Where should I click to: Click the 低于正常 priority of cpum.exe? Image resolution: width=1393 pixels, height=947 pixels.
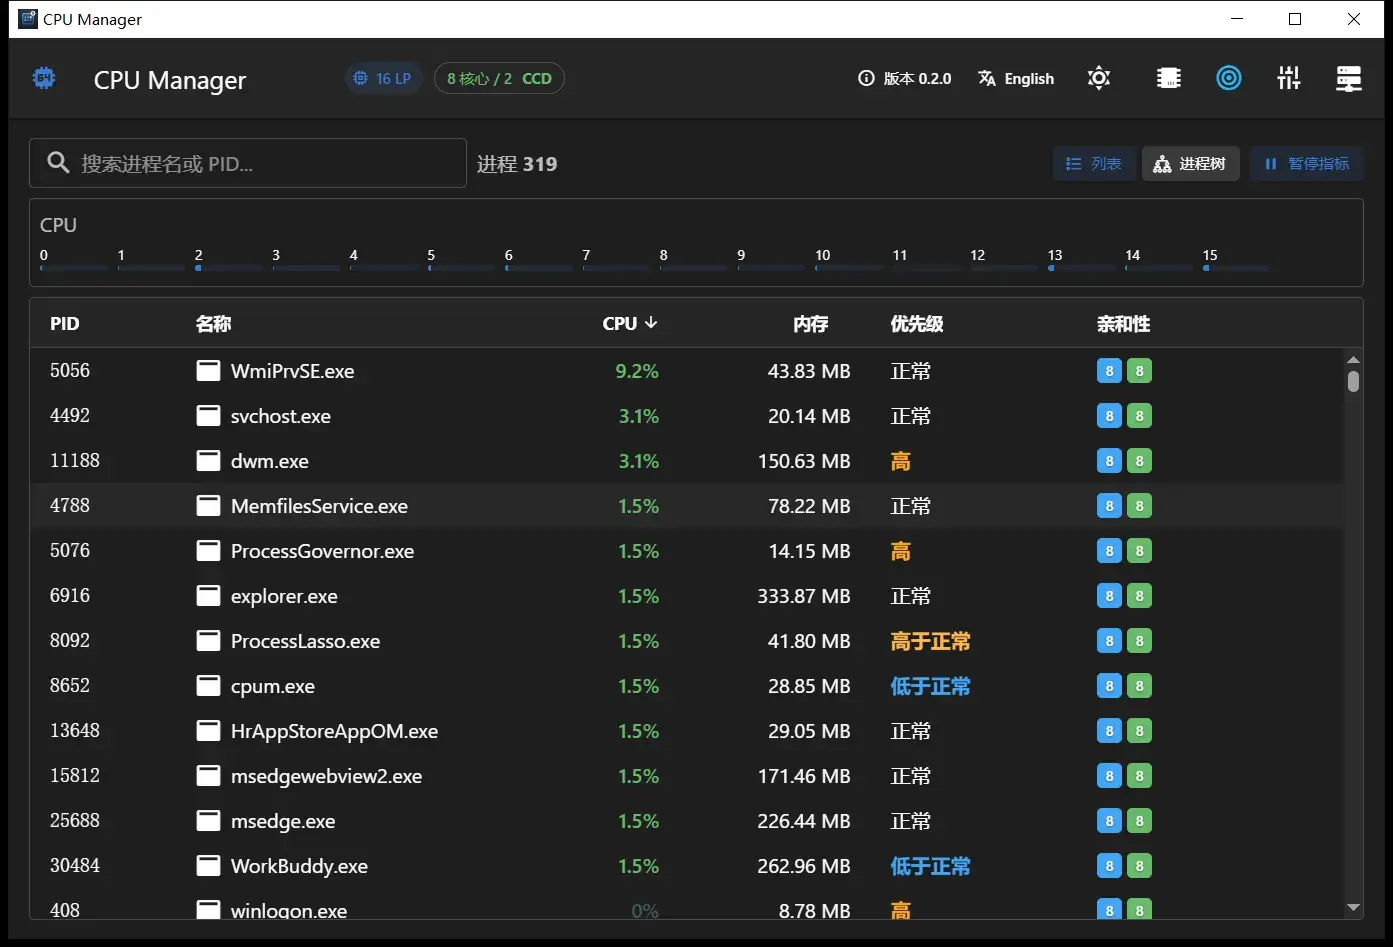[931, 686]
